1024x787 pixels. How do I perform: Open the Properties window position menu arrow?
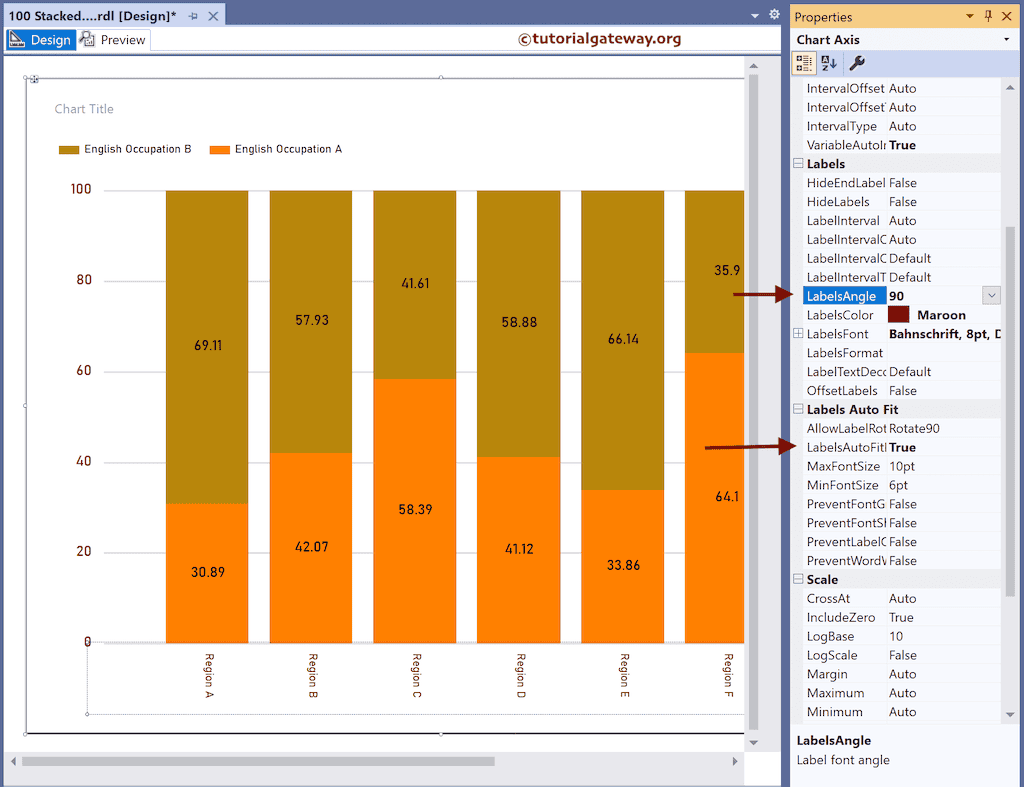(x=969, y=16)
